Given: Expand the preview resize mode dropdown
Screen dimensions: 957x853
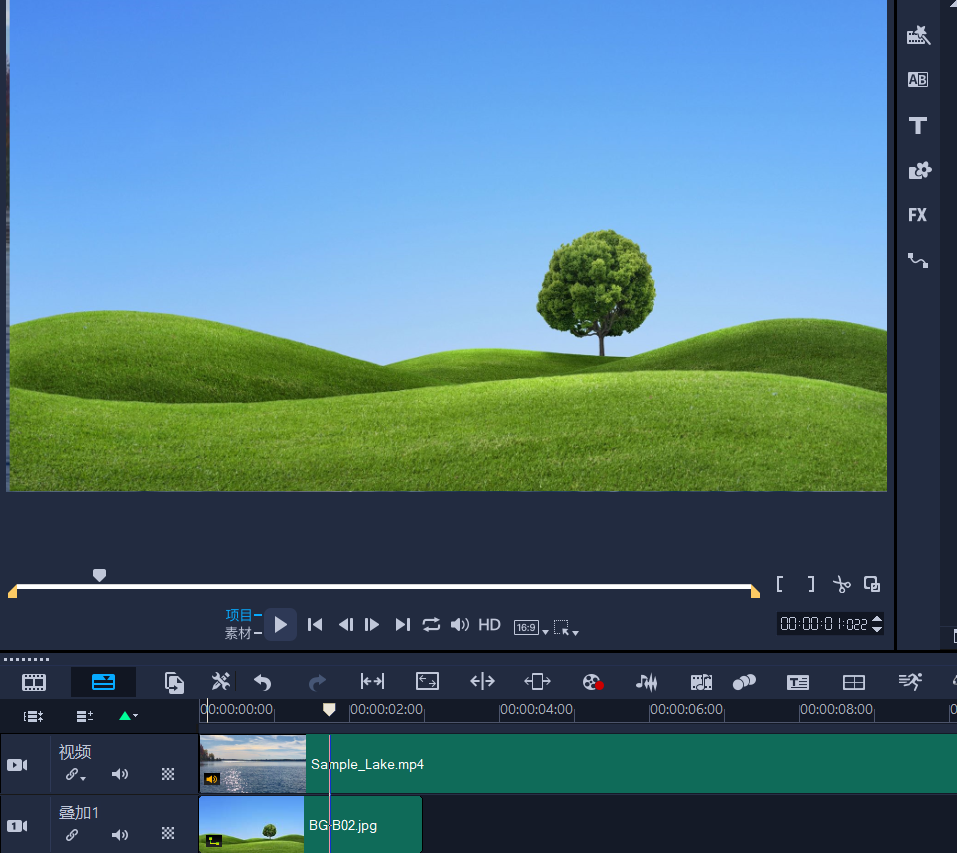Looking at the screenshot, I should pos(566,628).
